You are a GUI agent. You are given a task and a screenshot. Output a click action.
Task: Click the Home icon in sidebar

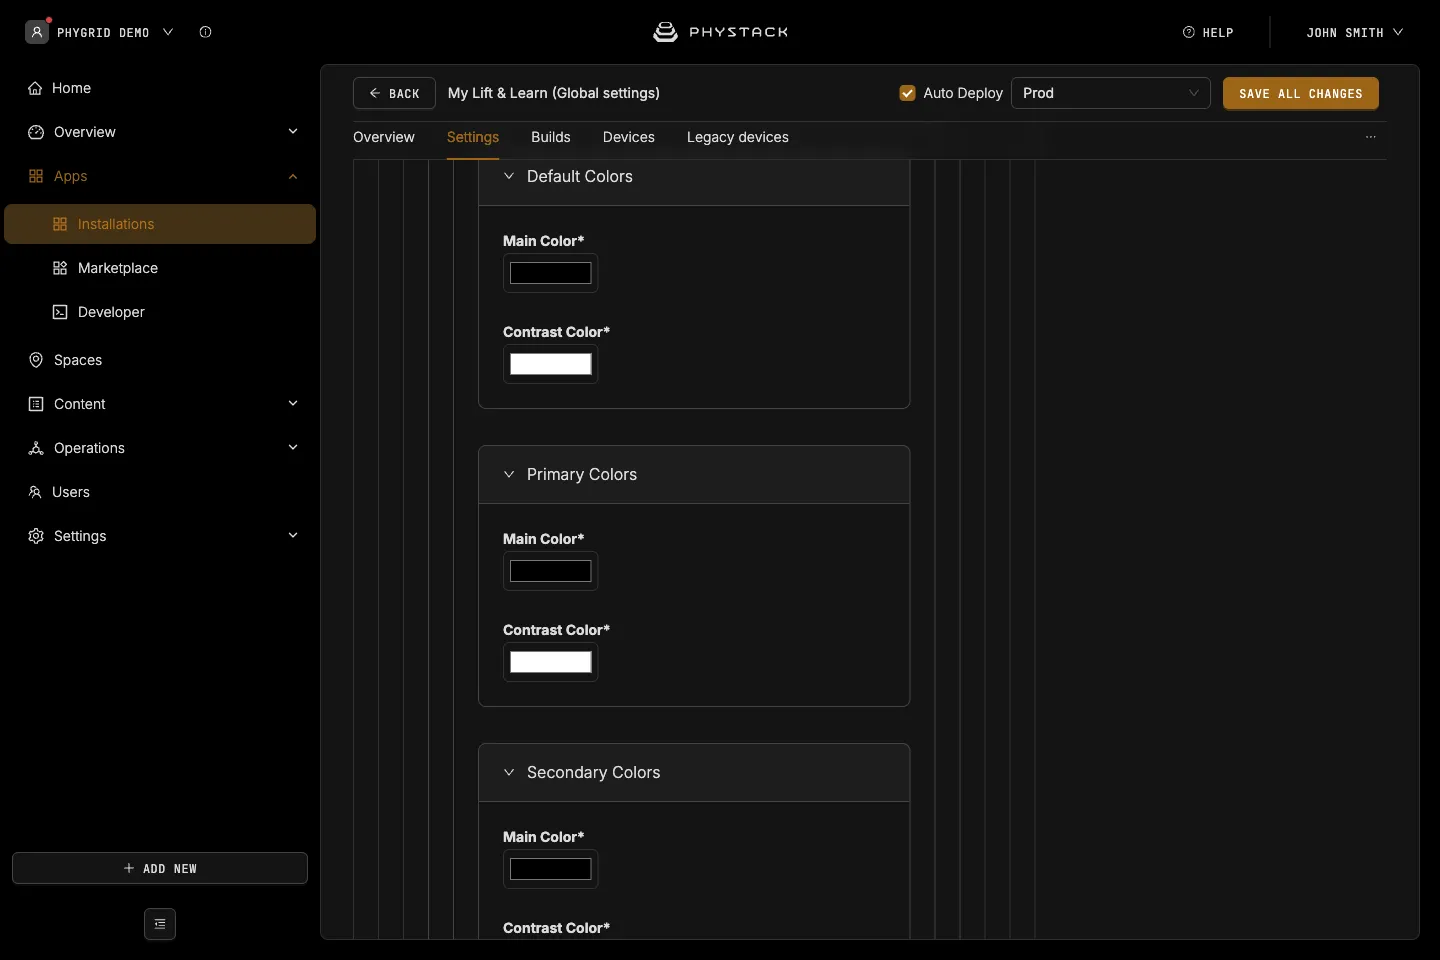pos(36,88)
